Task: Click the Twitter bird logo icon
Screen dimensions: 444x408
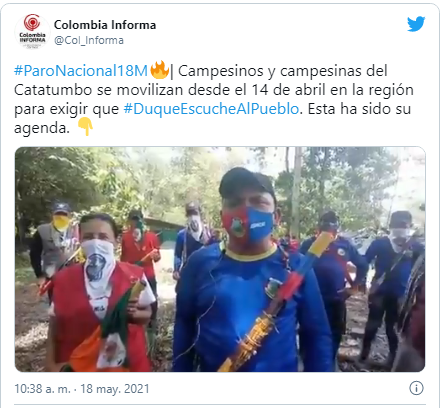Action: click(x=416, y=24)
